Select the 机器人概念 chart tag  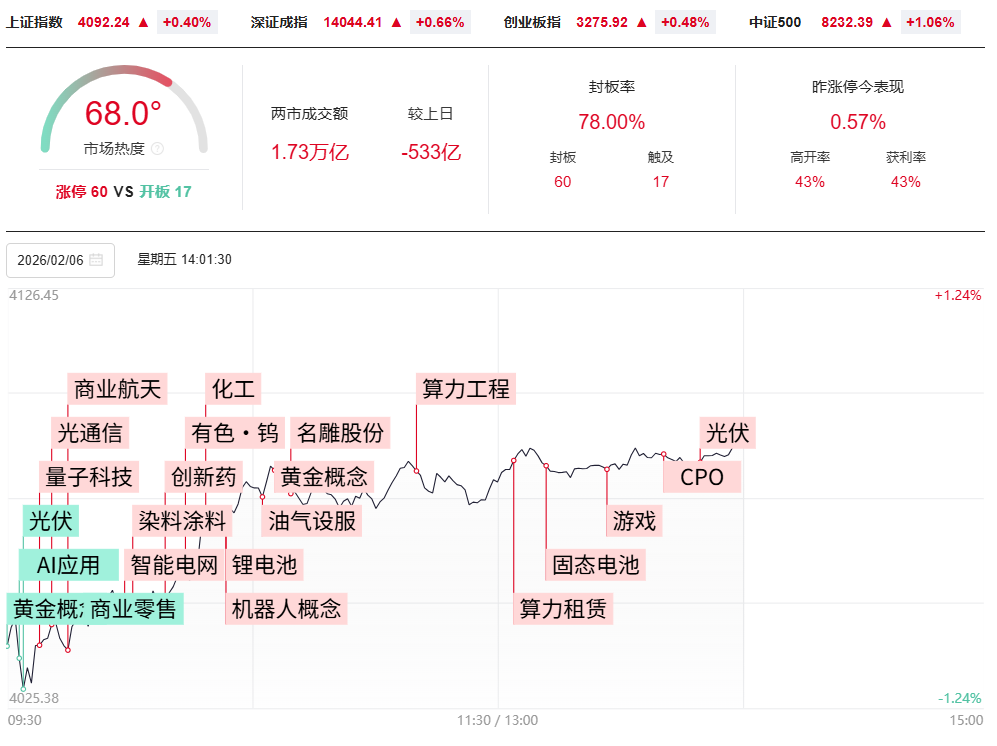tap(286, 608)
